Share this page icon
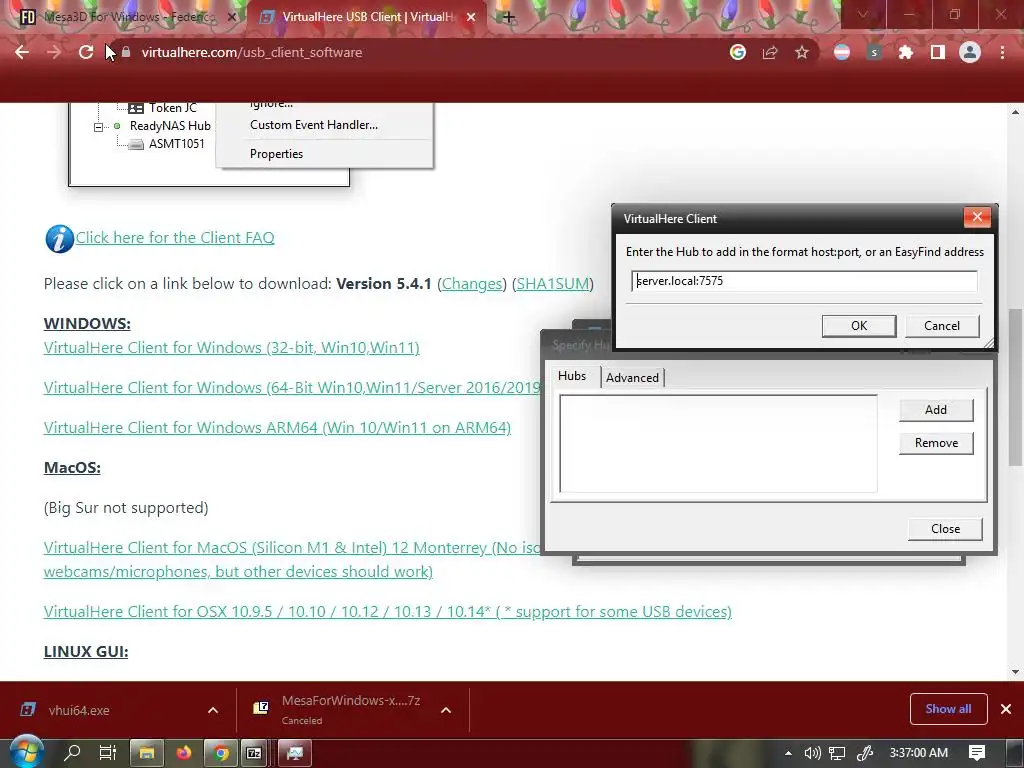Screen dimensions: 1024x768 tap(770, 52)
